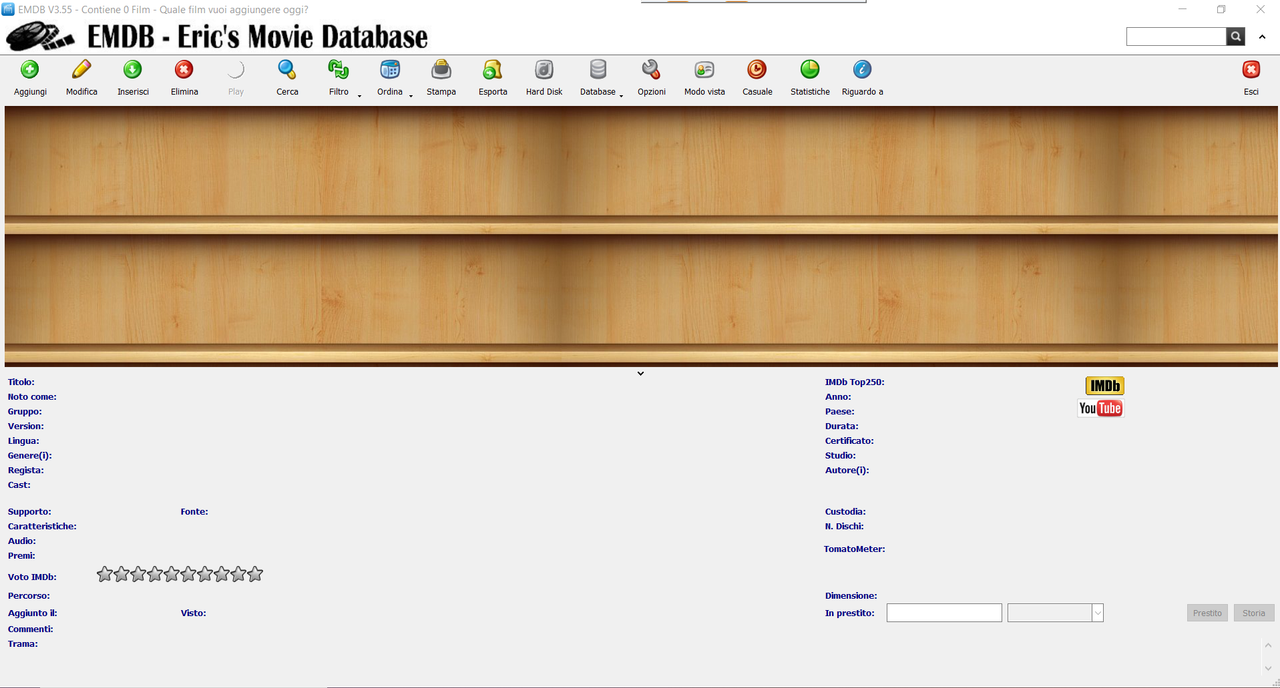Click the Database toolbar icon

point(598,70)
